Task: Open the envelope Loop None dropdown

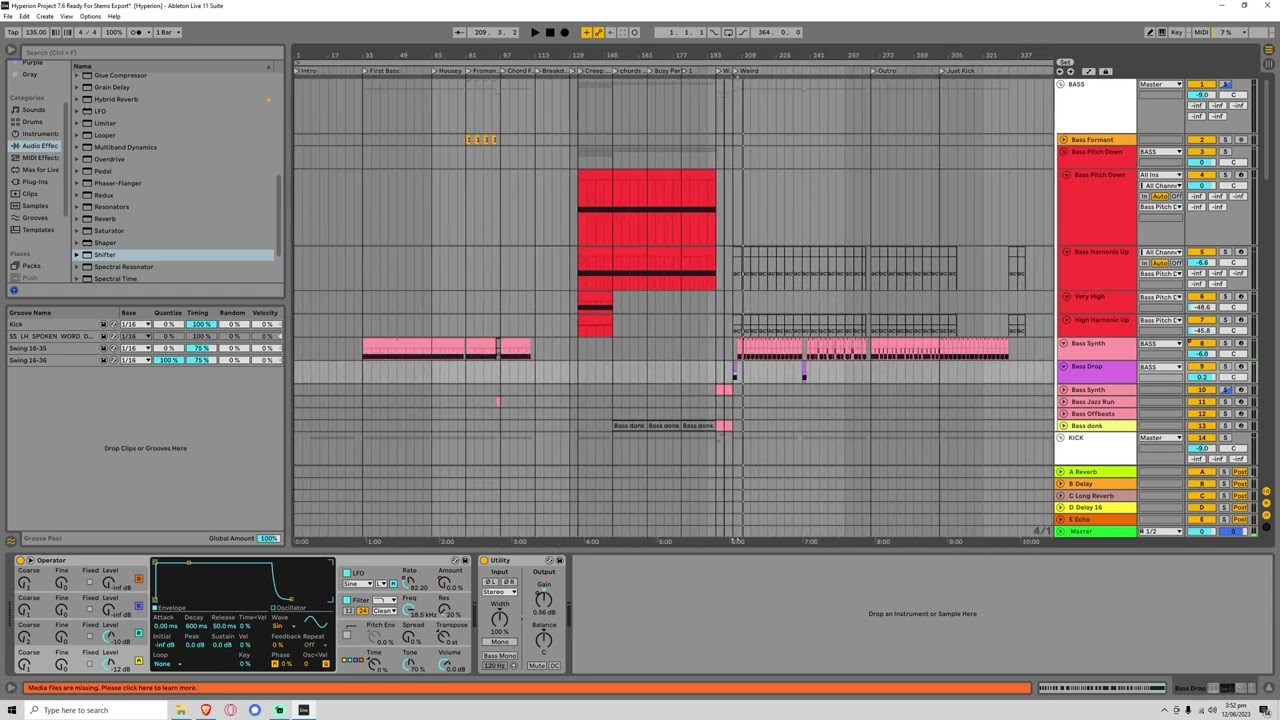Action: [167, 664]
